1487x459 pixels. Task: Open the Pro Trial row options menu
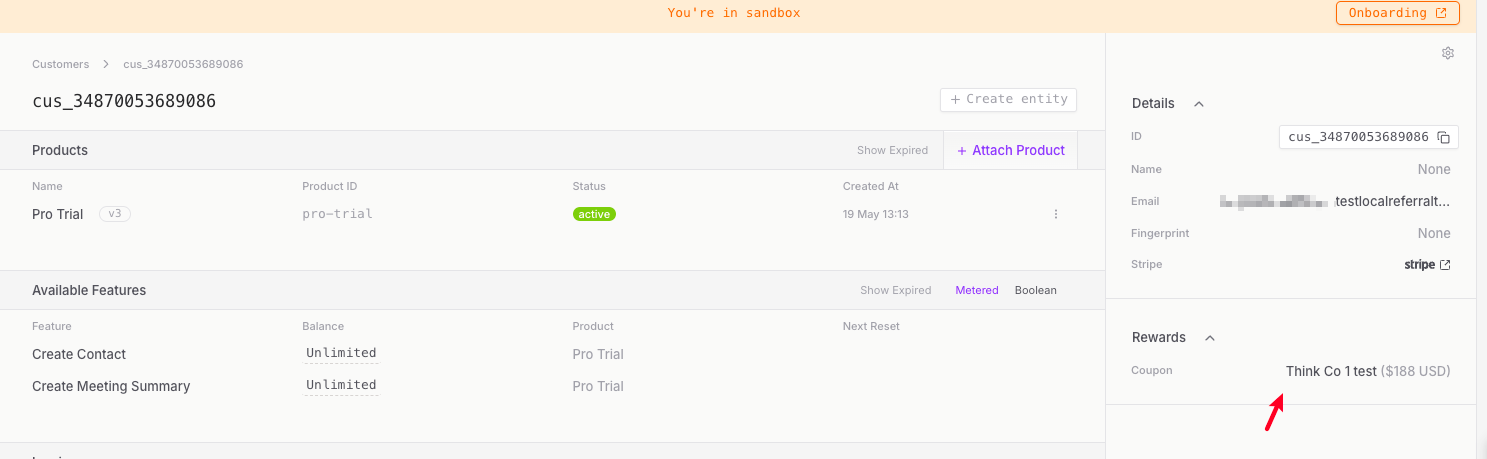(x=1055, y=214)
